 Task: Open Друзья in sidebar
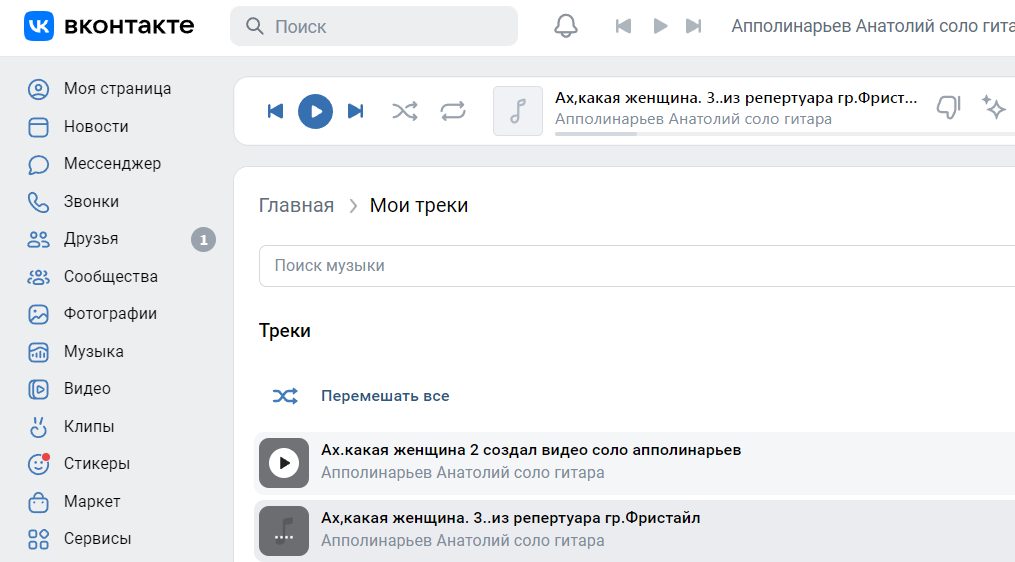[91, 239]
